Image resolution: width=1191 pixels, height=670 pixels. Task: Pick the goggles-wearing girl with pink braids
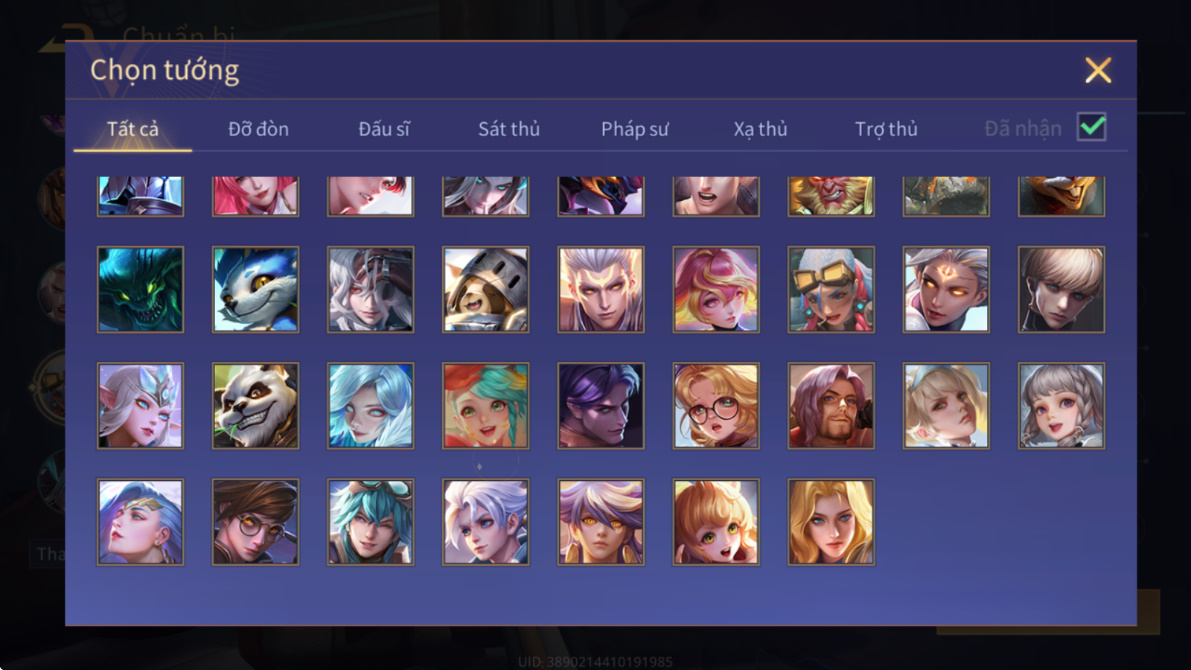point(831,289)
